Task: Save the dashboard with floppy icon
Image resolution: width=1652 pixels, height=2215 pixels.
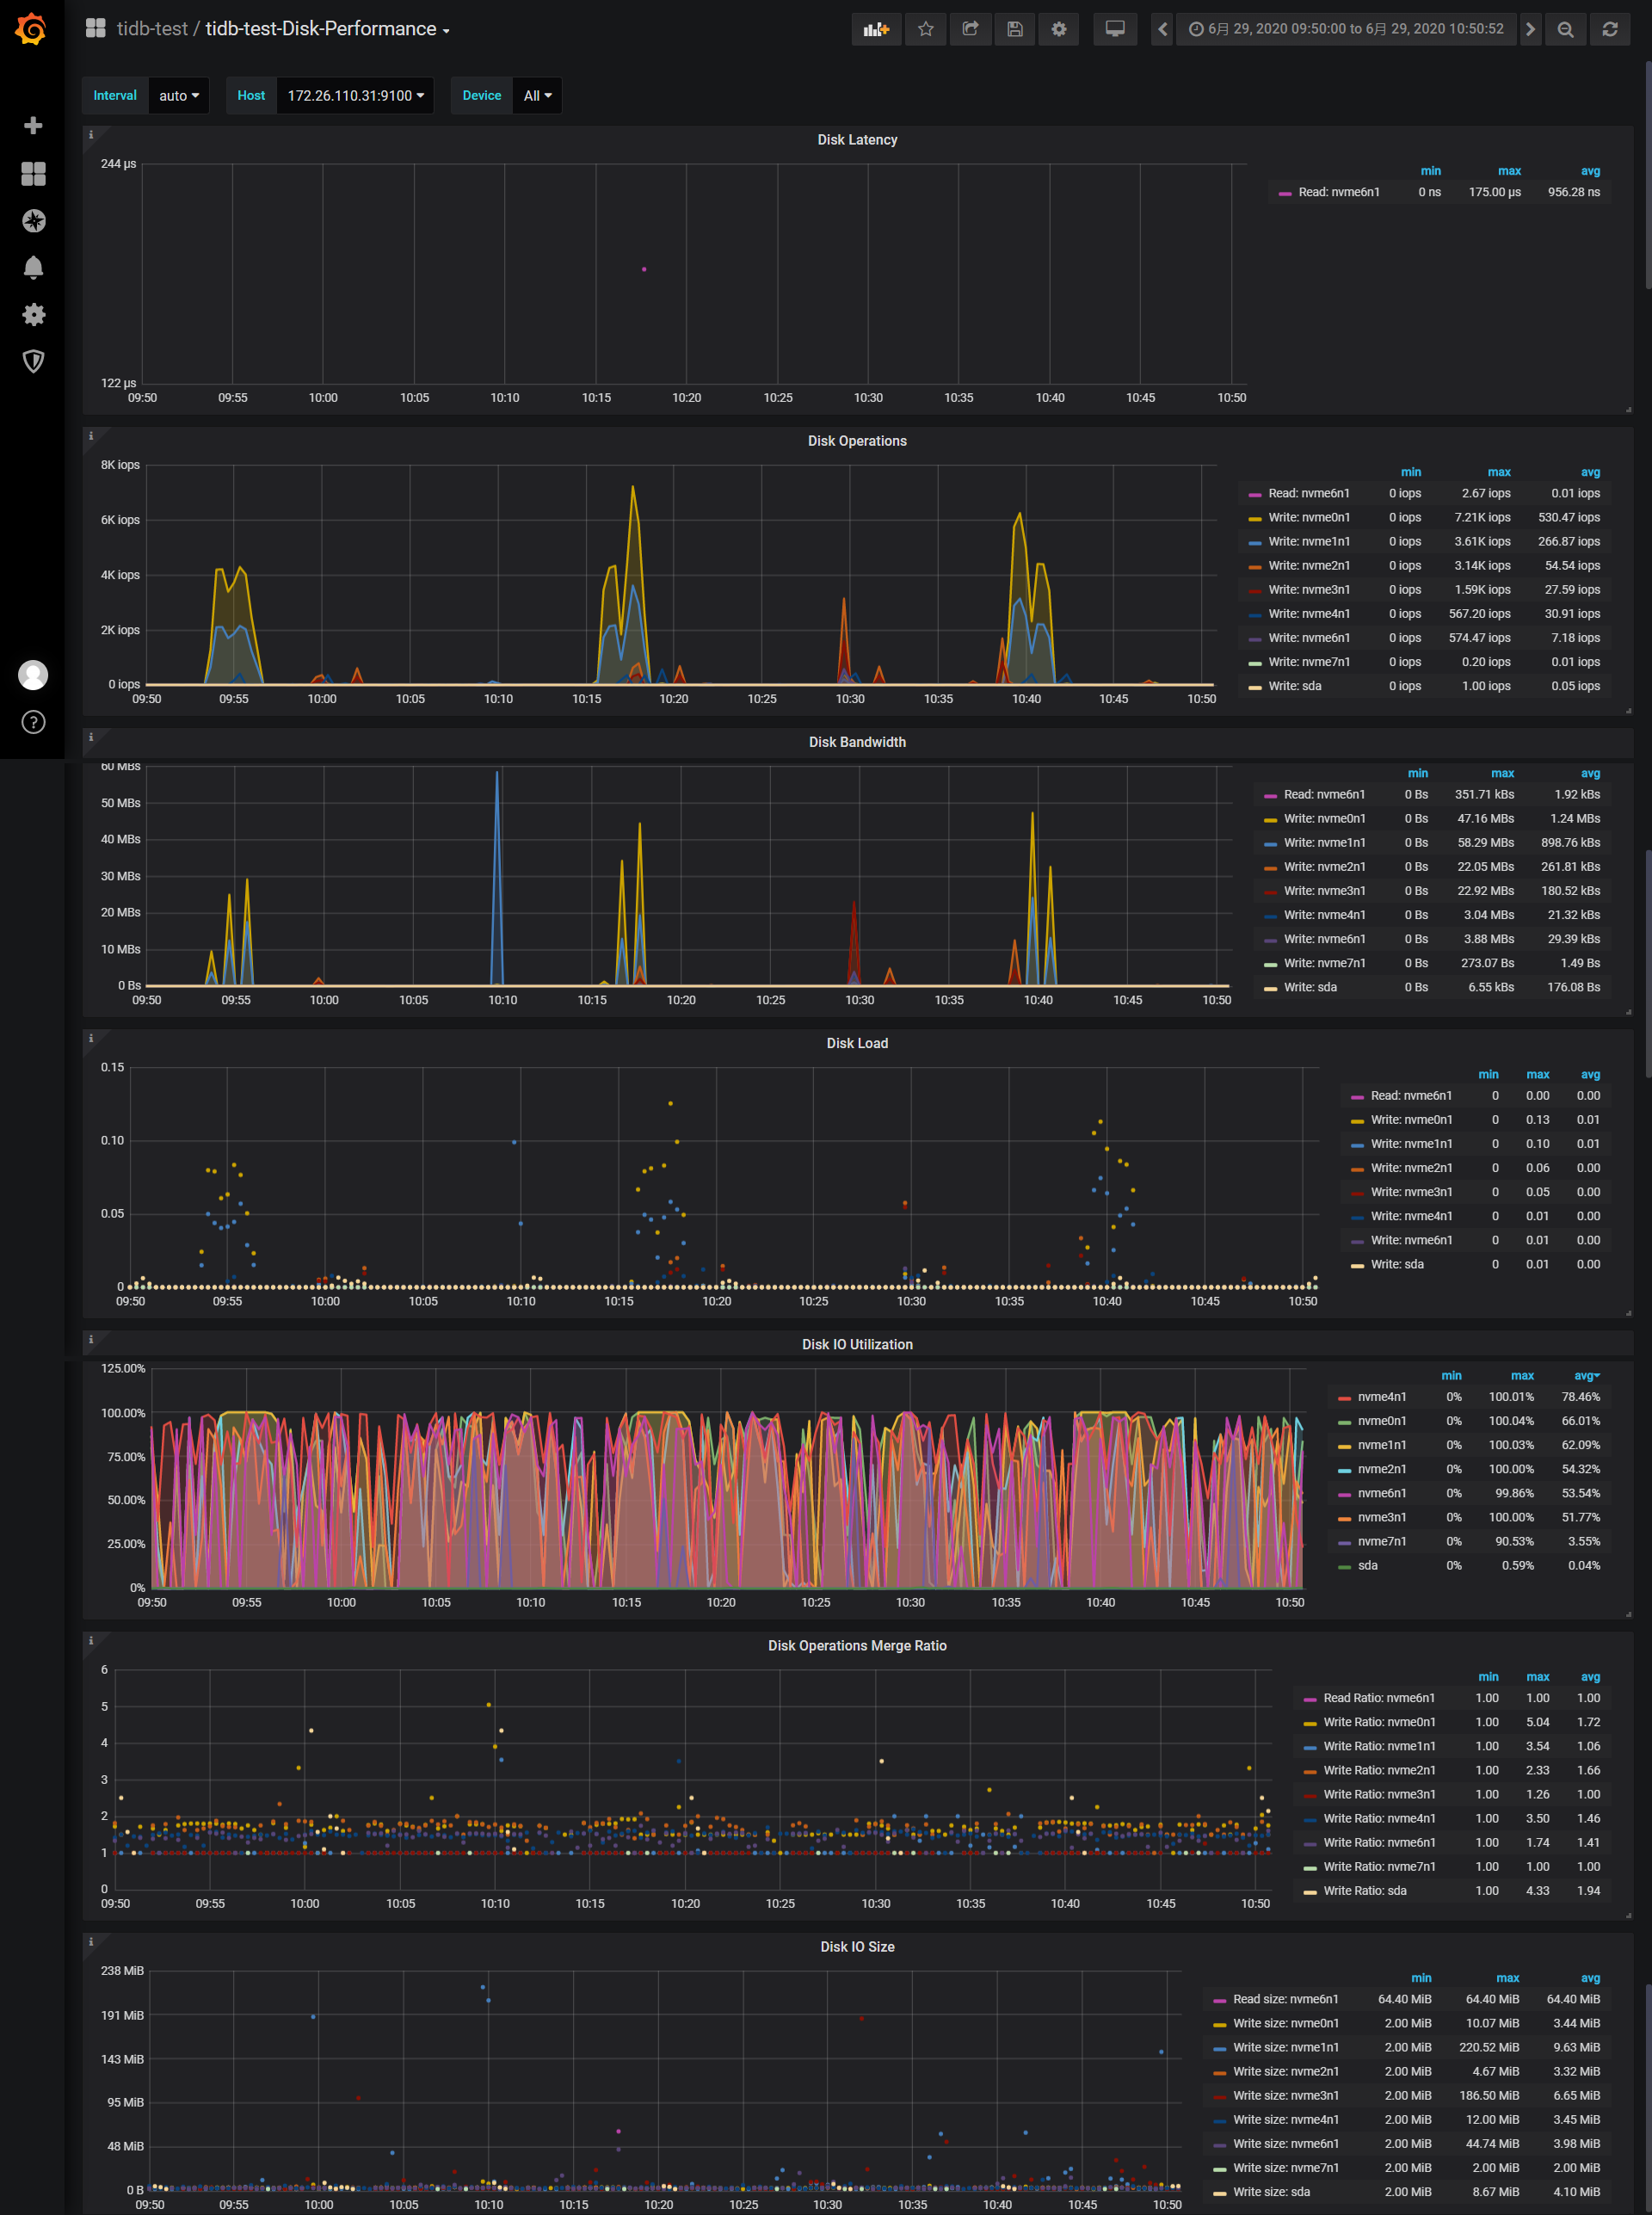Action: tap(1014, 29)
